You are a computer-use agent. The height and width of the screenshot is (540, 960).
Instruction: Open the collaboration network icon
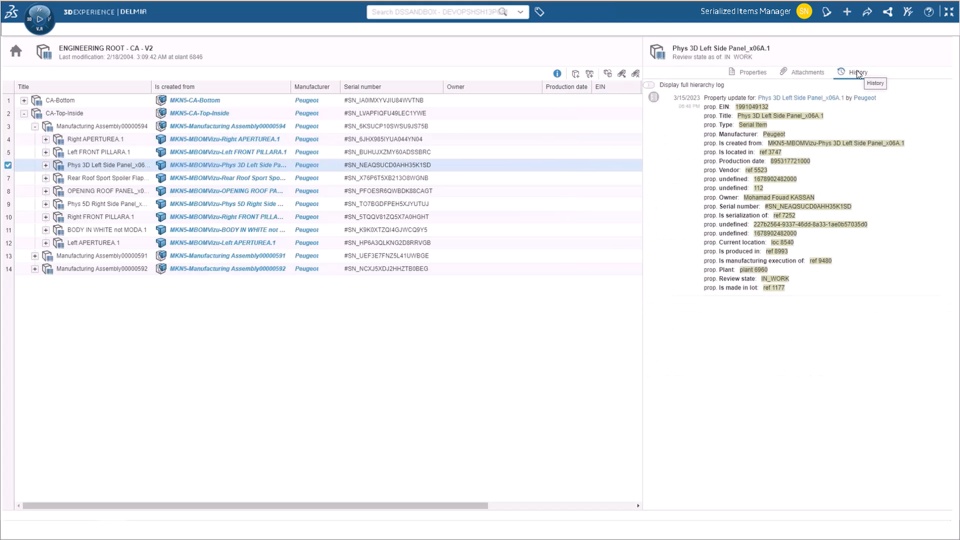(x=887, y=12)
